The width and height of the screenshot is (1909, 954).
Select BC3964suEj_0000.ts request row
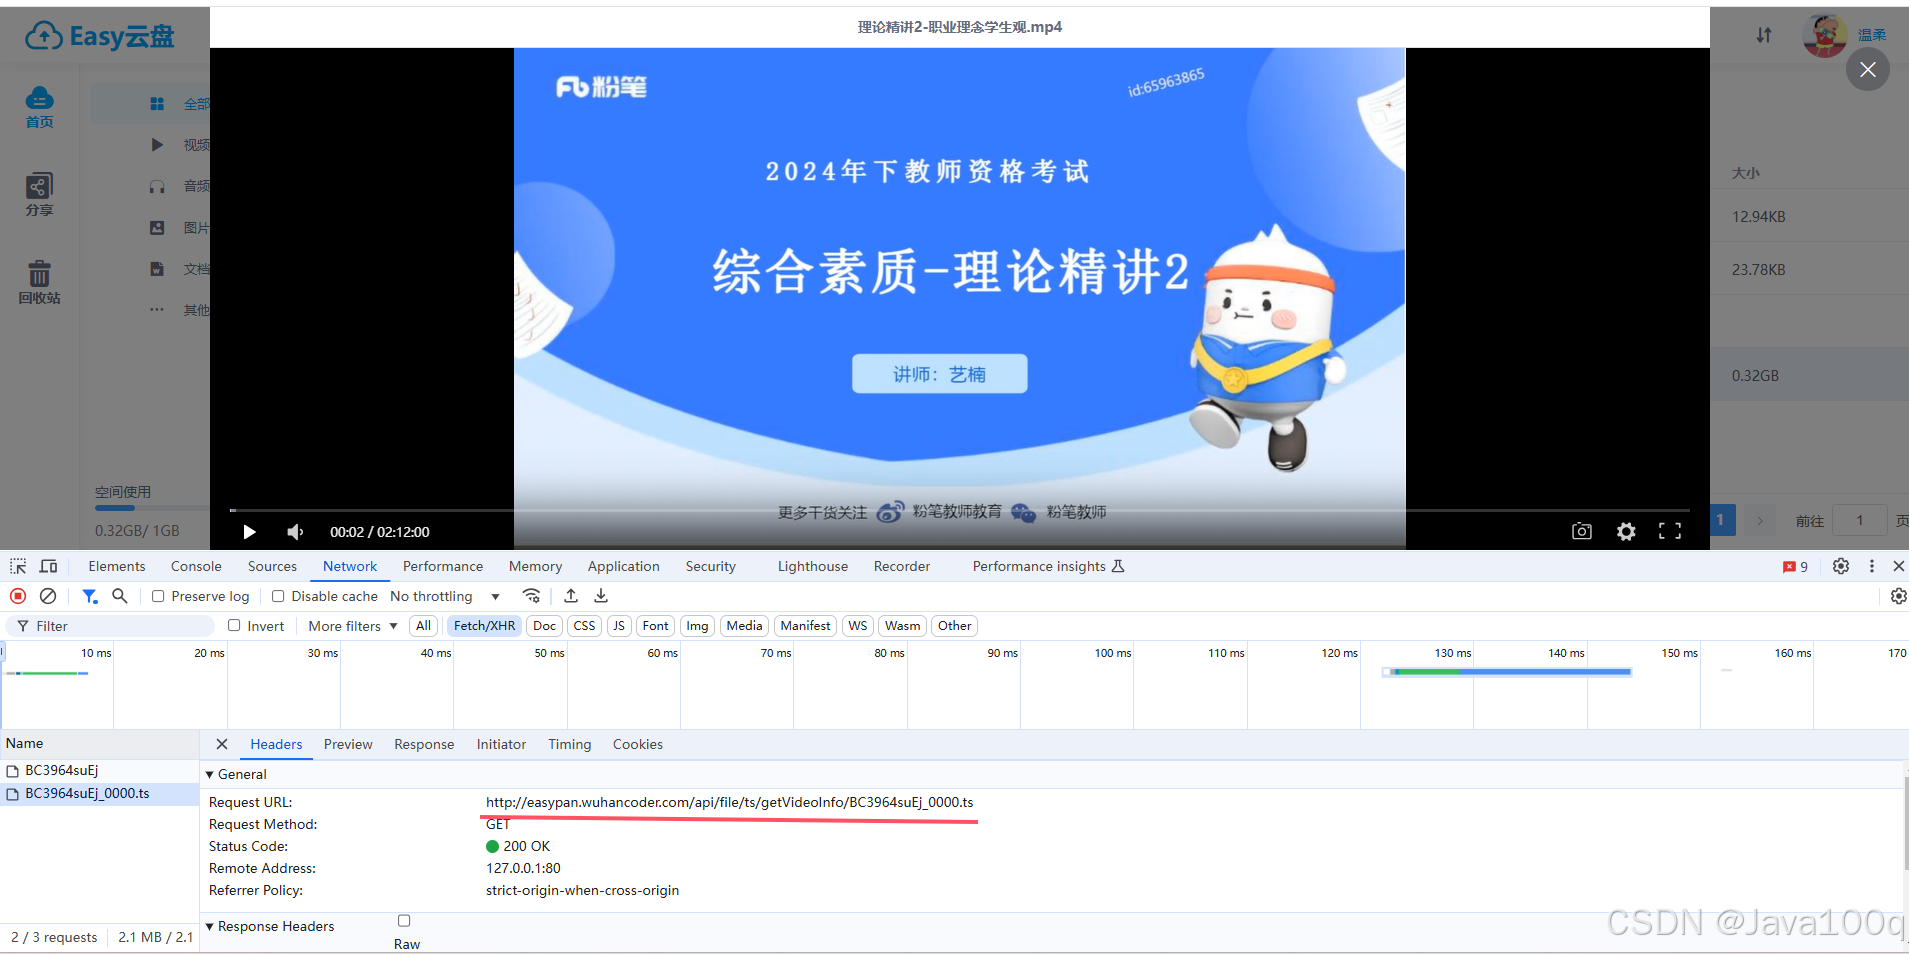(100, 793)
